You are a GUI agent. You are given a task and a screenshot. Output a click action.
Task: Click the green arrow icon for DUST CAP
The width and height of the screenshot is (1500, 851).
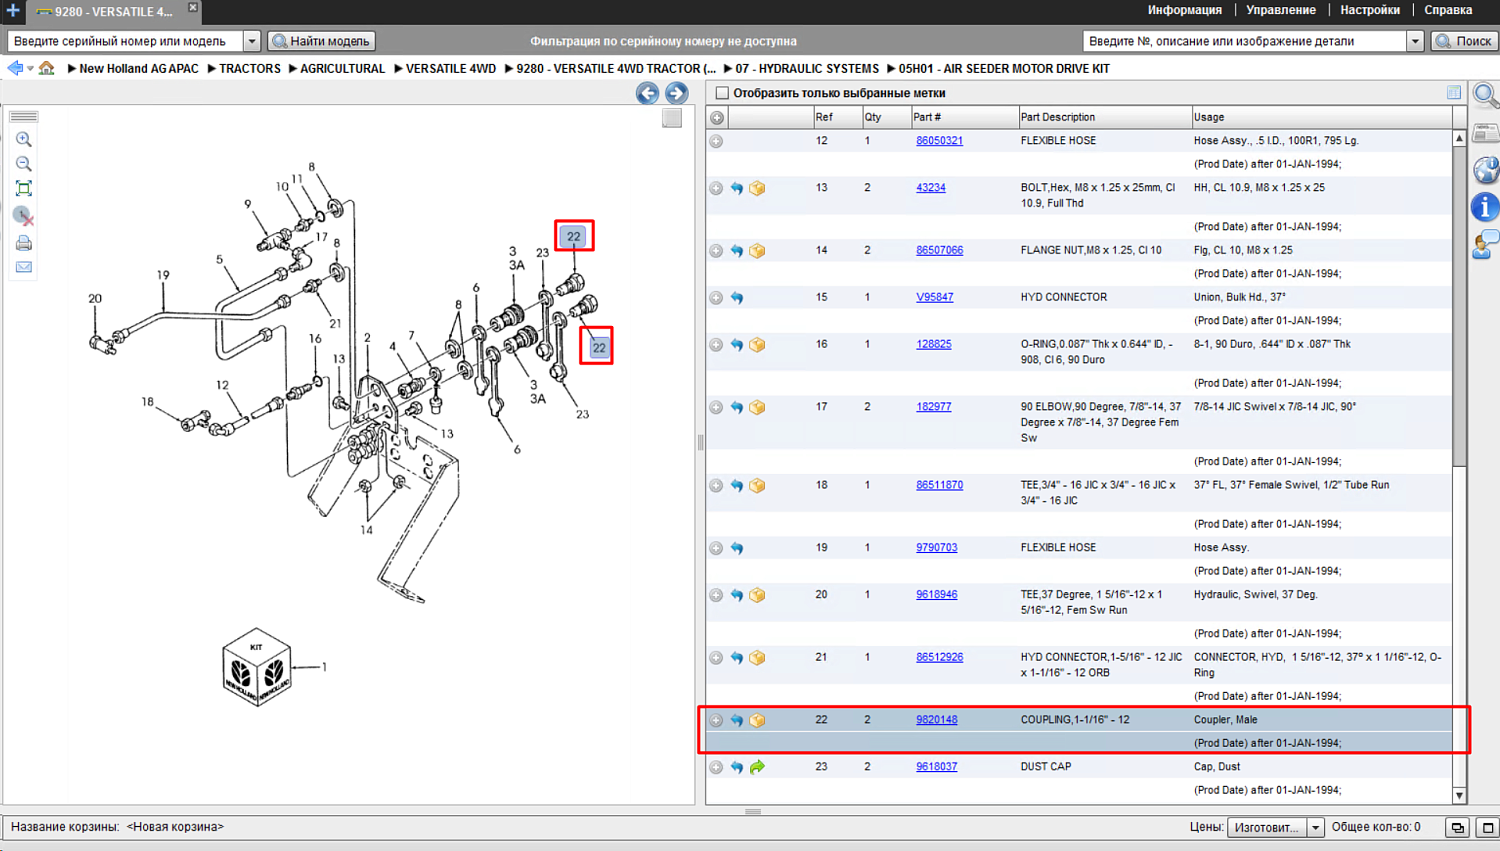(x=757, y=767)
